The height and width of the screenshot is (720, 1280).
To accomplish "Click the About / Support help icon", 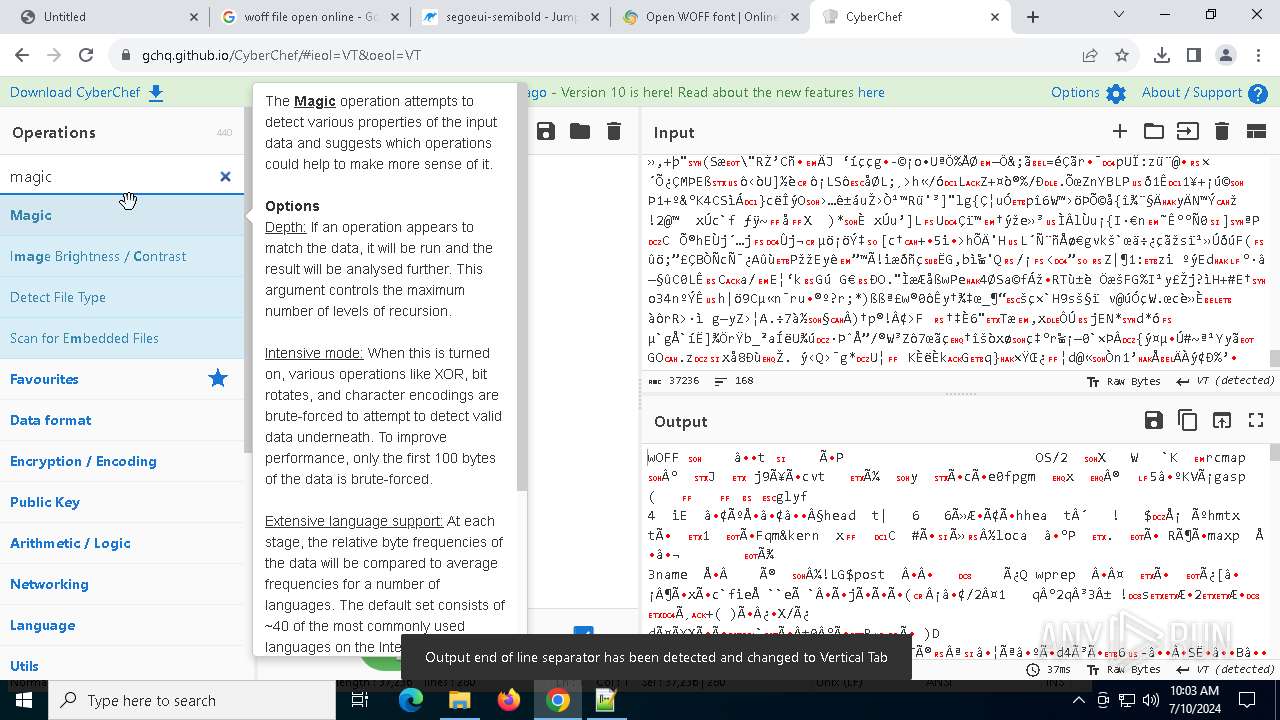I will click(x=1258, y=93).
